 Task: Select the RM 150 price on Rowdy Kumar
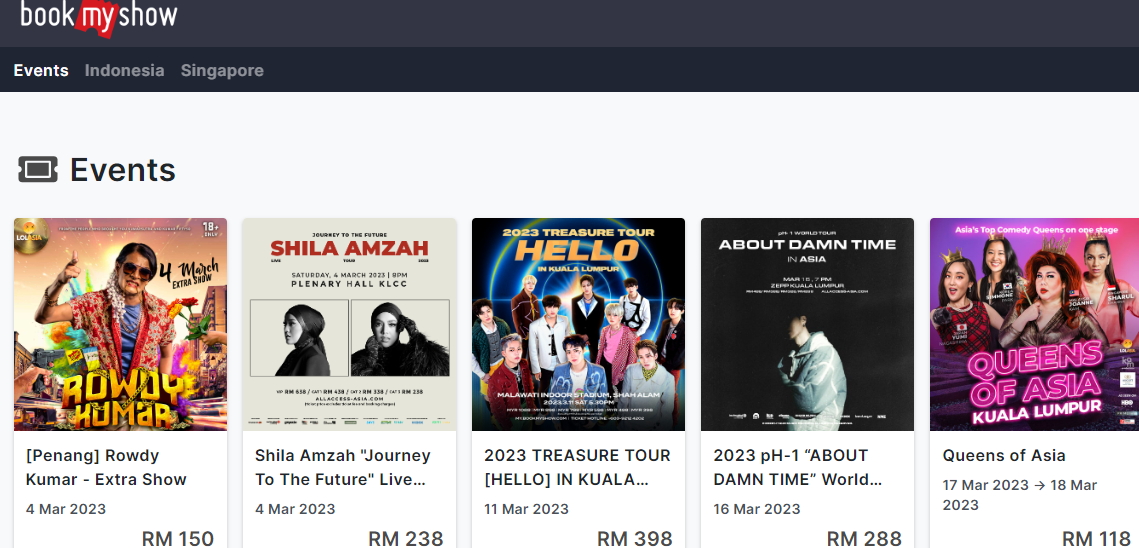click(178, 539)
